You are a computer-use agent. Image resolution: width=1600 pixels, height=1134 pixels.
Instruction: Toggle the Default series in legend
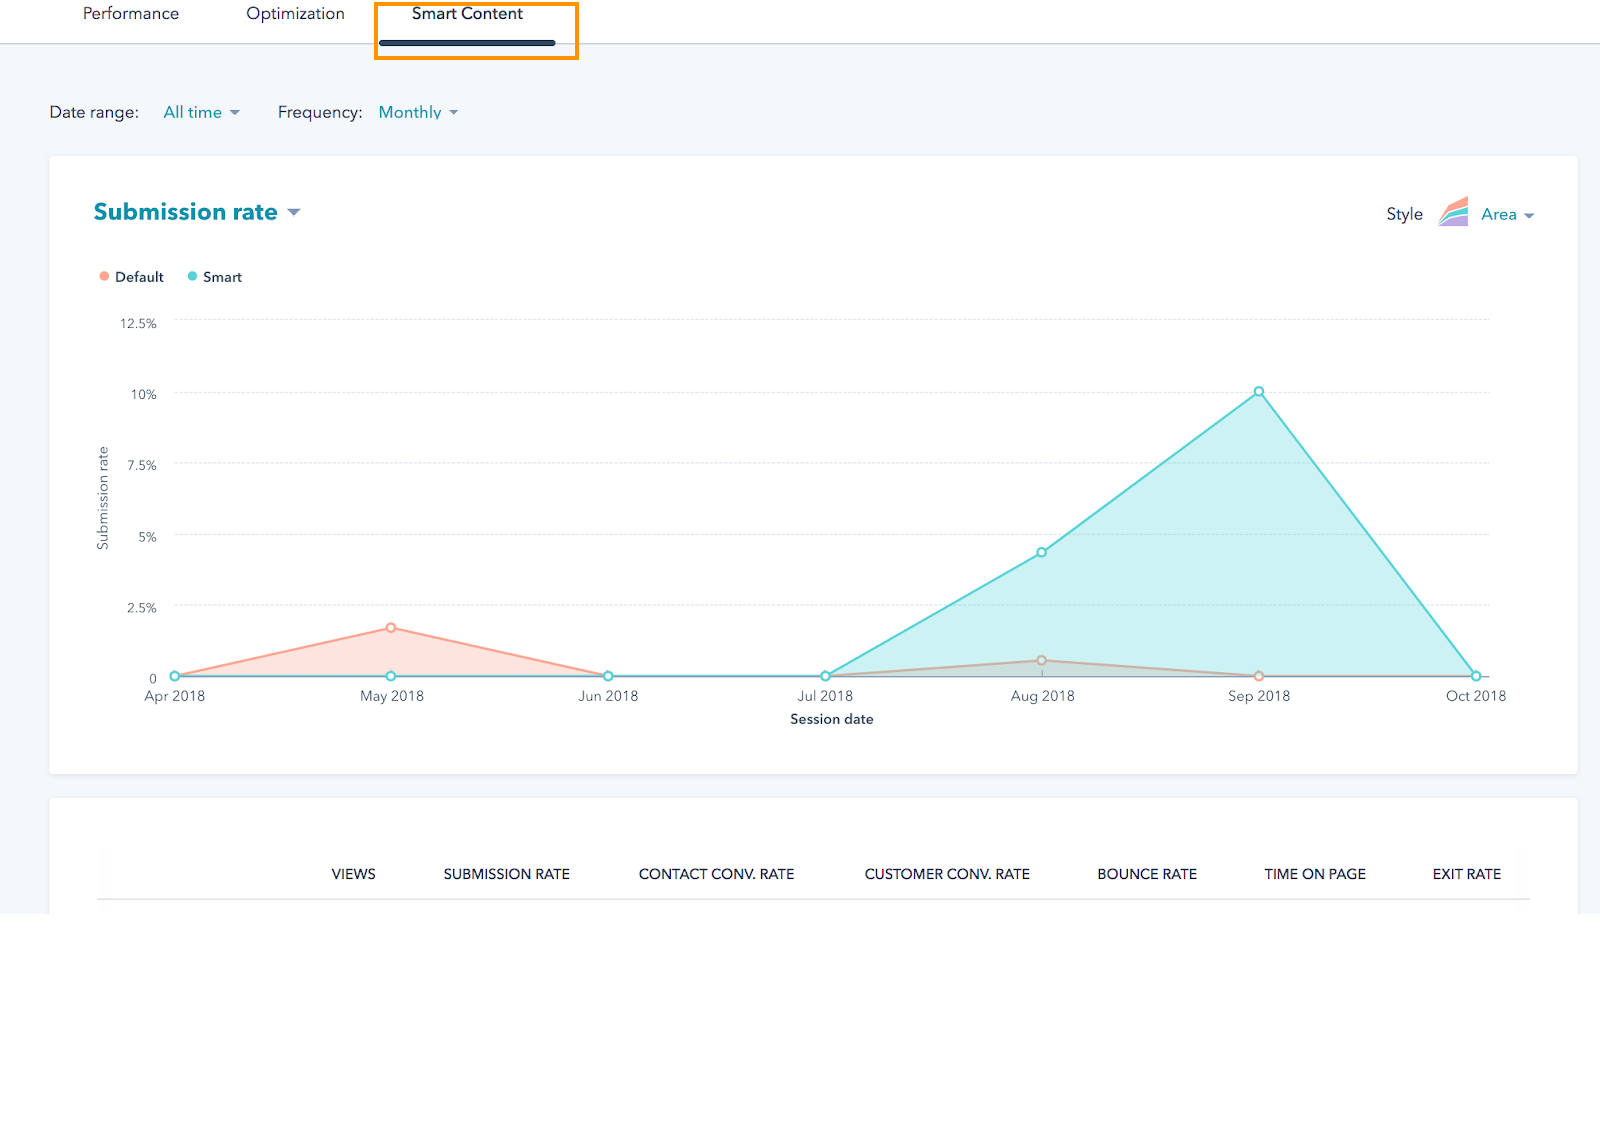pyautogui.click(x=131, y=277)
